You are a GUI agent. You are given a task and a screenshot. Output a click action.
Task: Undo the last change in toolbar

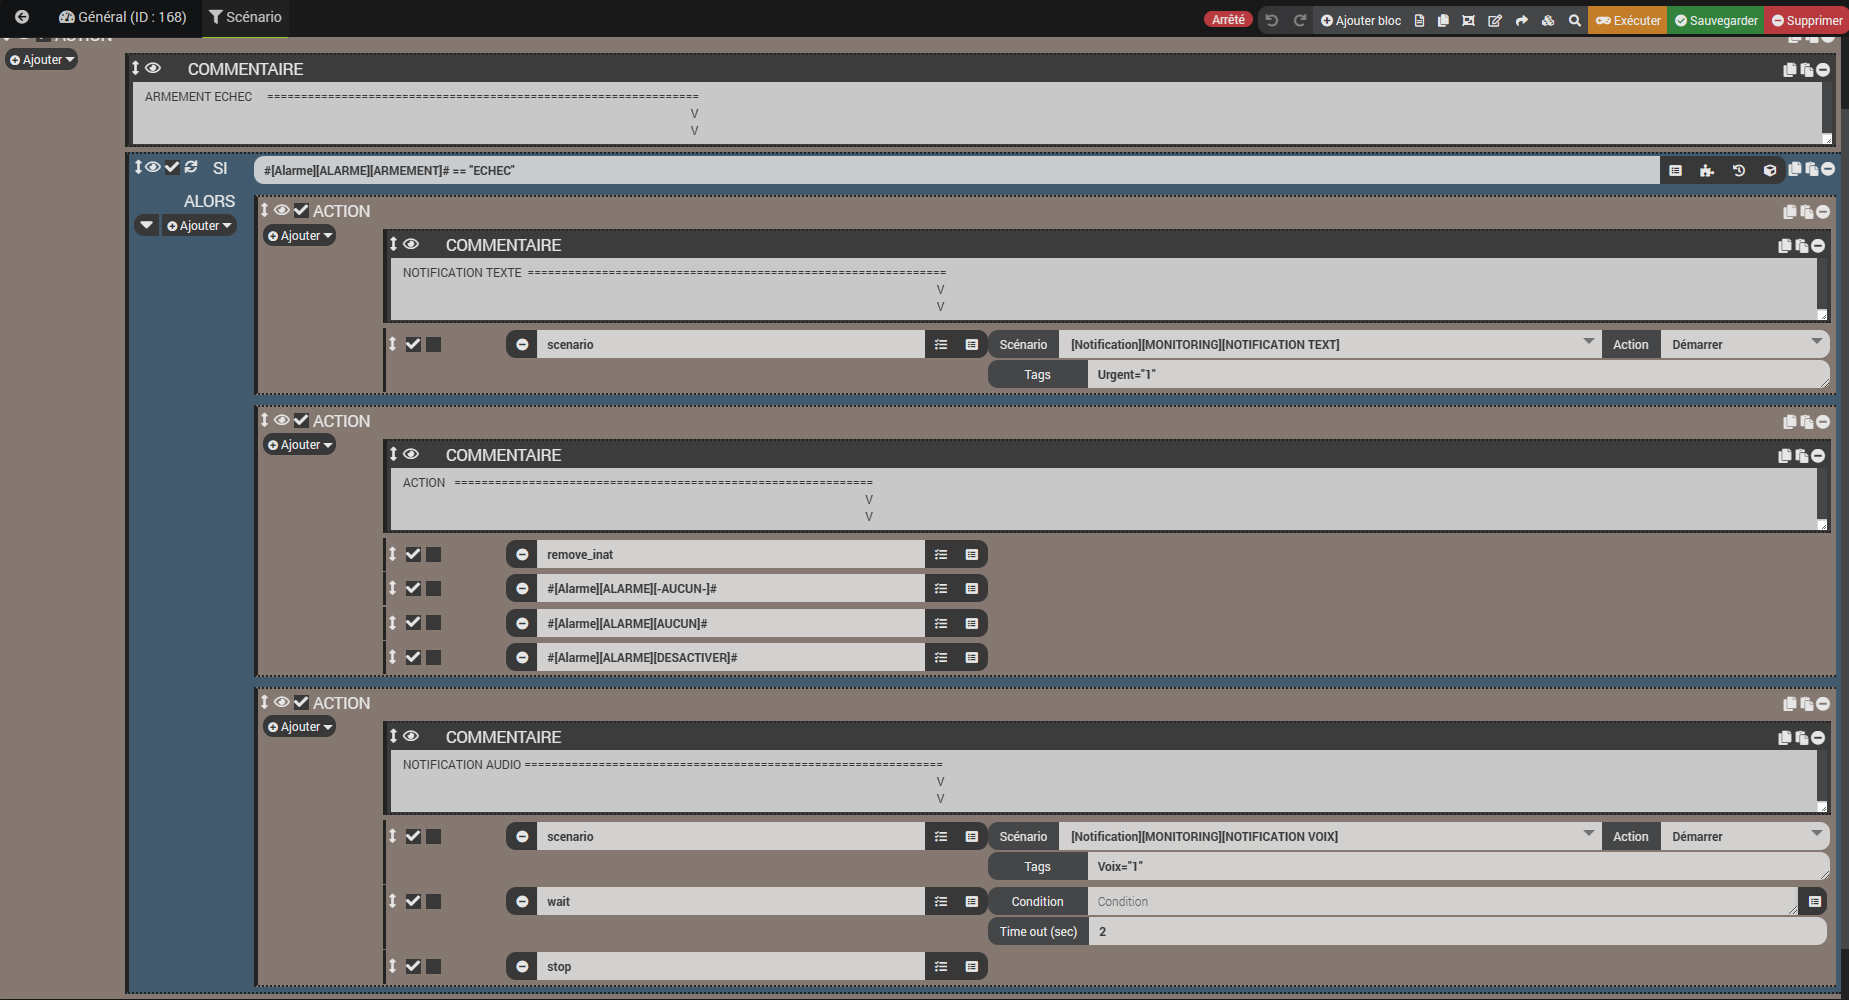tap(1271, 20)
